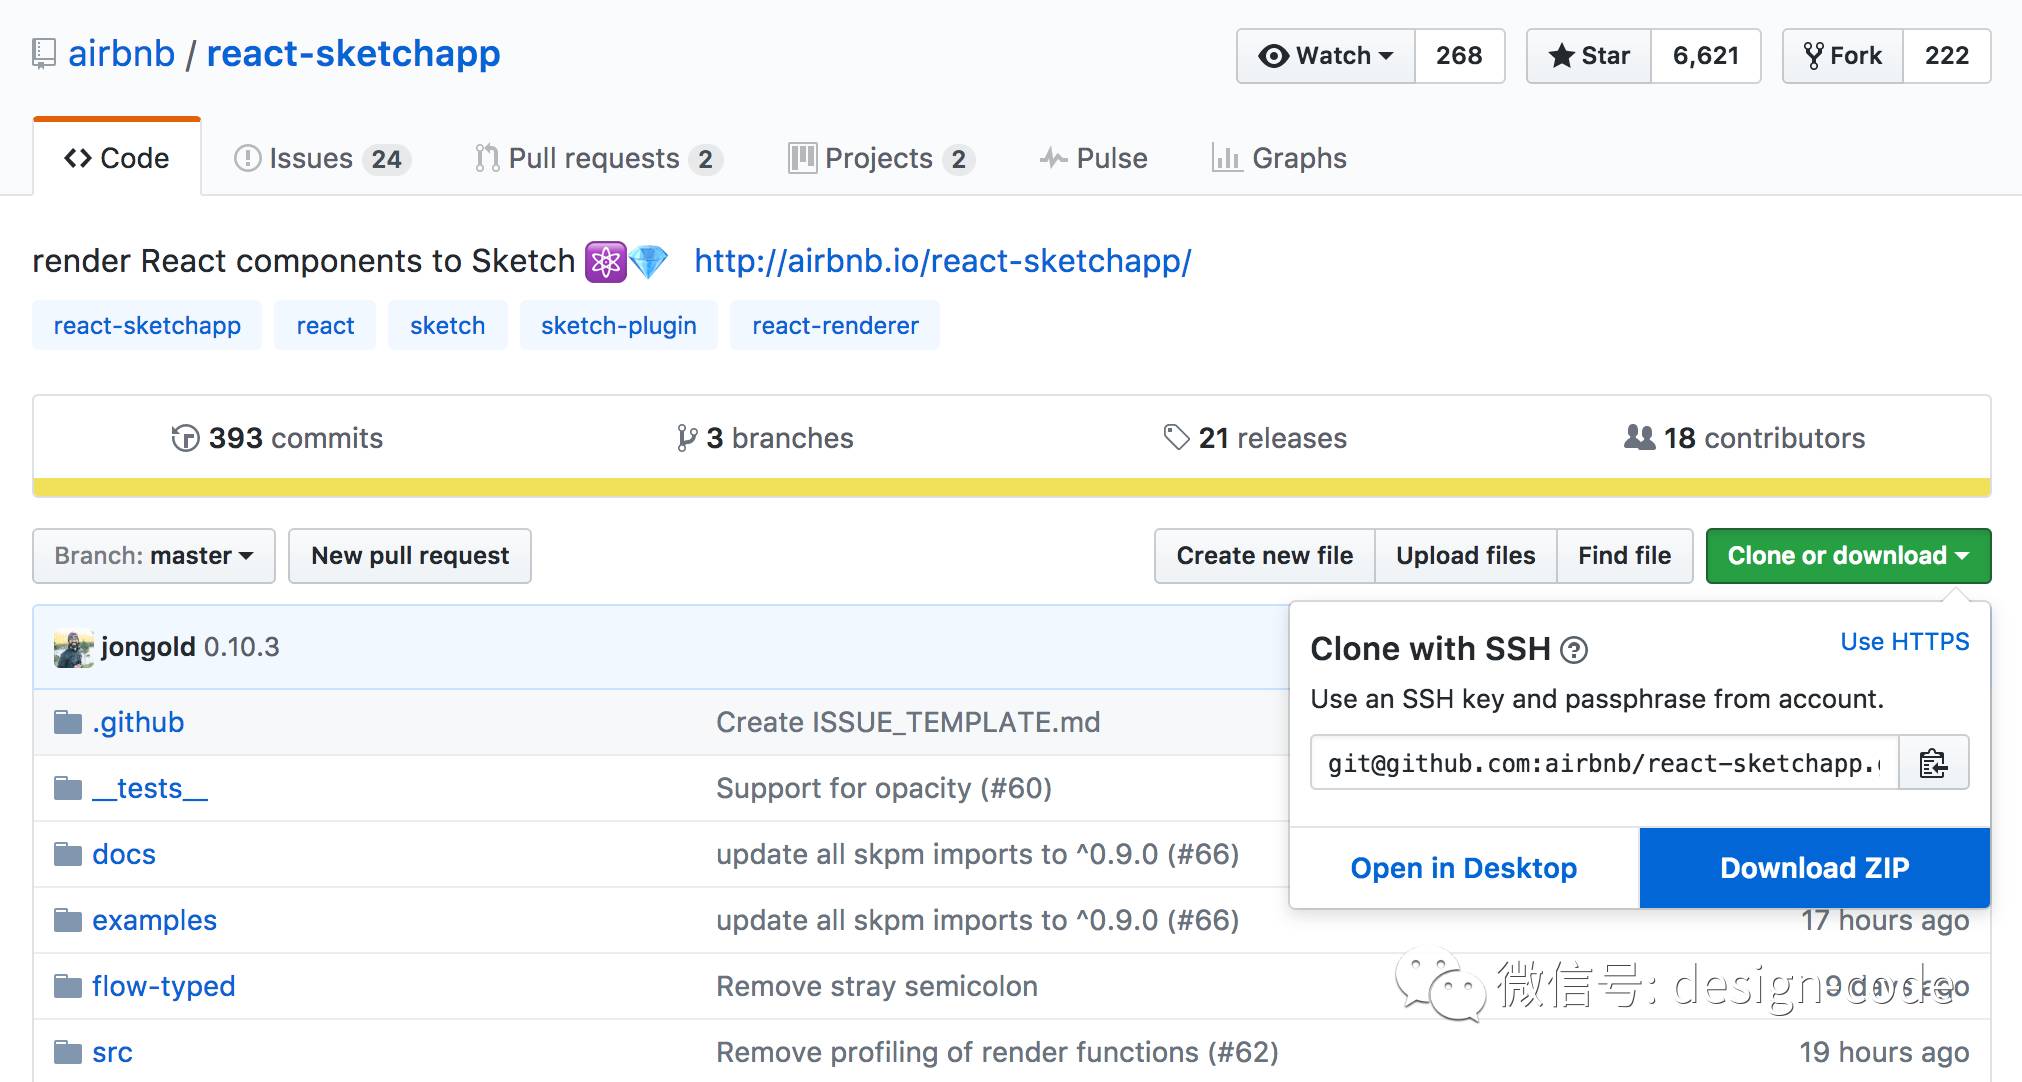Click the releases tag icon
The height and width of the screenshot is (1082, 2022).
pos(1176,437)
